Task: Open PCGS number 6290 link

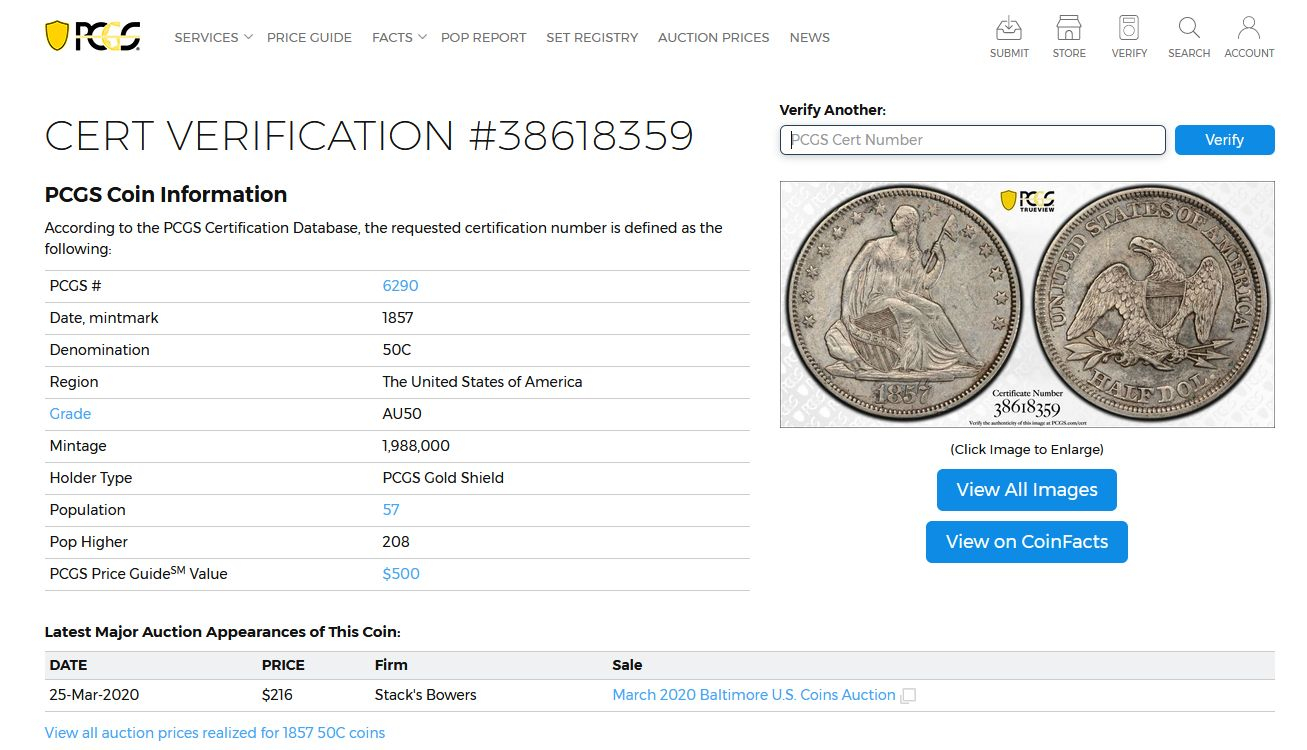Action: point(400,286)
